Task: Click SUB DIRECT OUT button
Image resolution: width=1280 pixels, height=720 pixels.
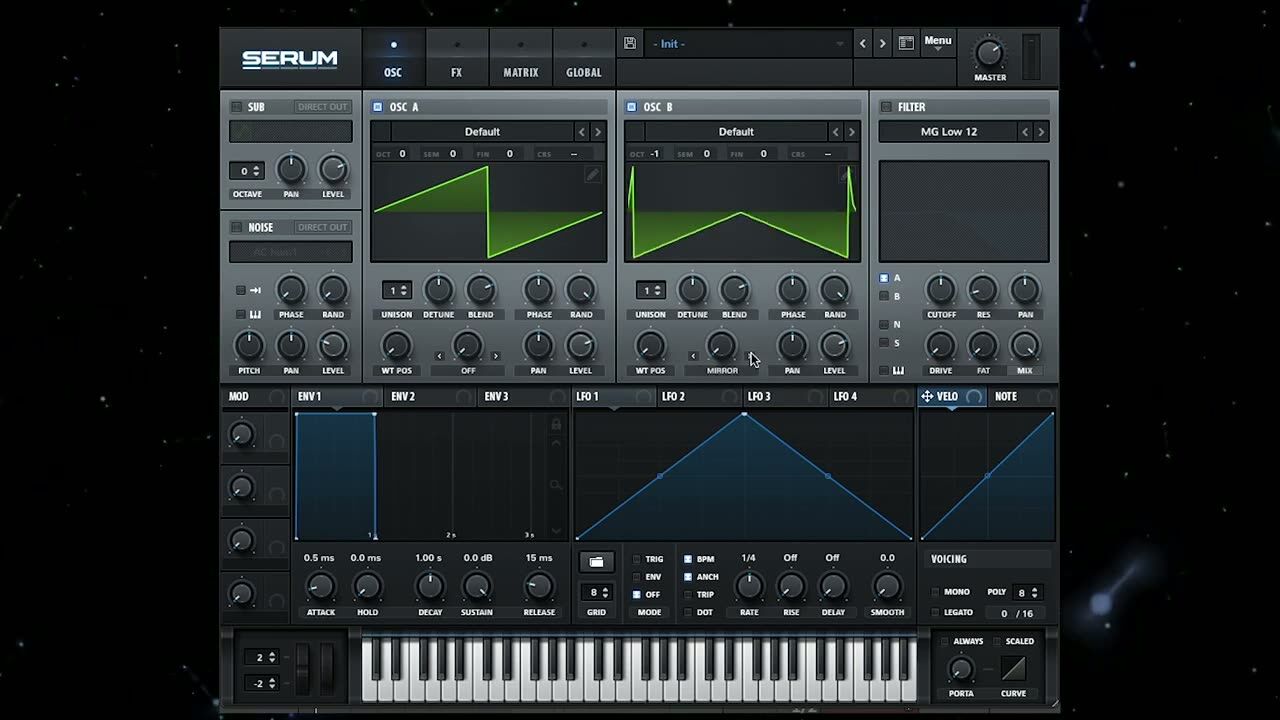Action: click(x=323, y=107)
